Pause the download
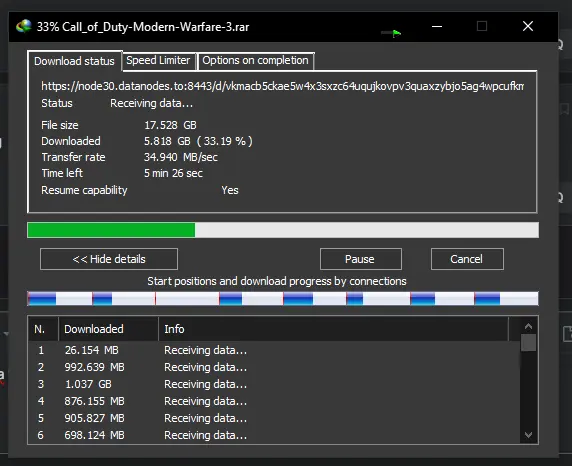The image size is (572, 466). (360, 259)
